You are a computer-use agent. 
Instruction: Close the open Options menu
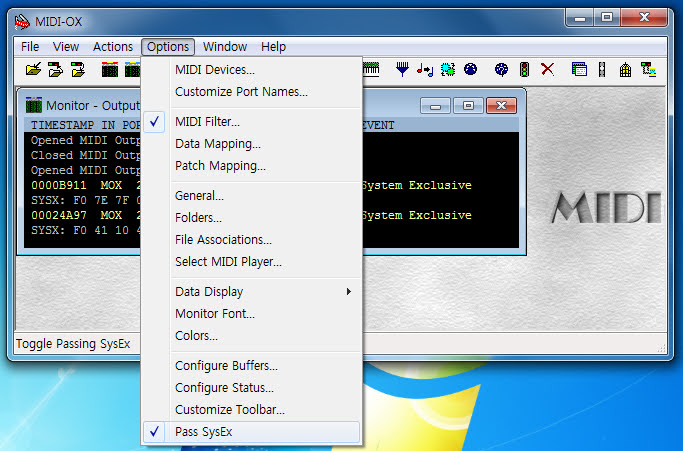pyautogui.click(x=168, y=47)
